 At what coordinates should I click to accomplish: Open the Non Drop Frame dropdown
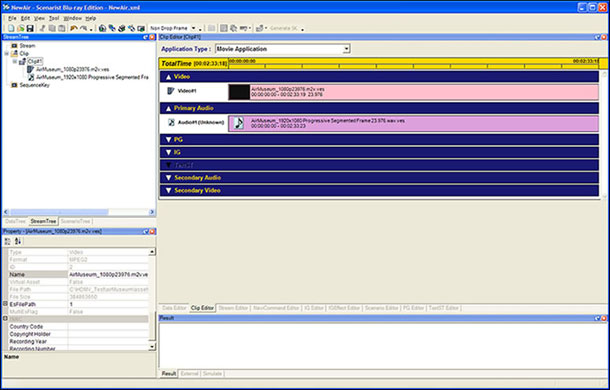(193, 28)
